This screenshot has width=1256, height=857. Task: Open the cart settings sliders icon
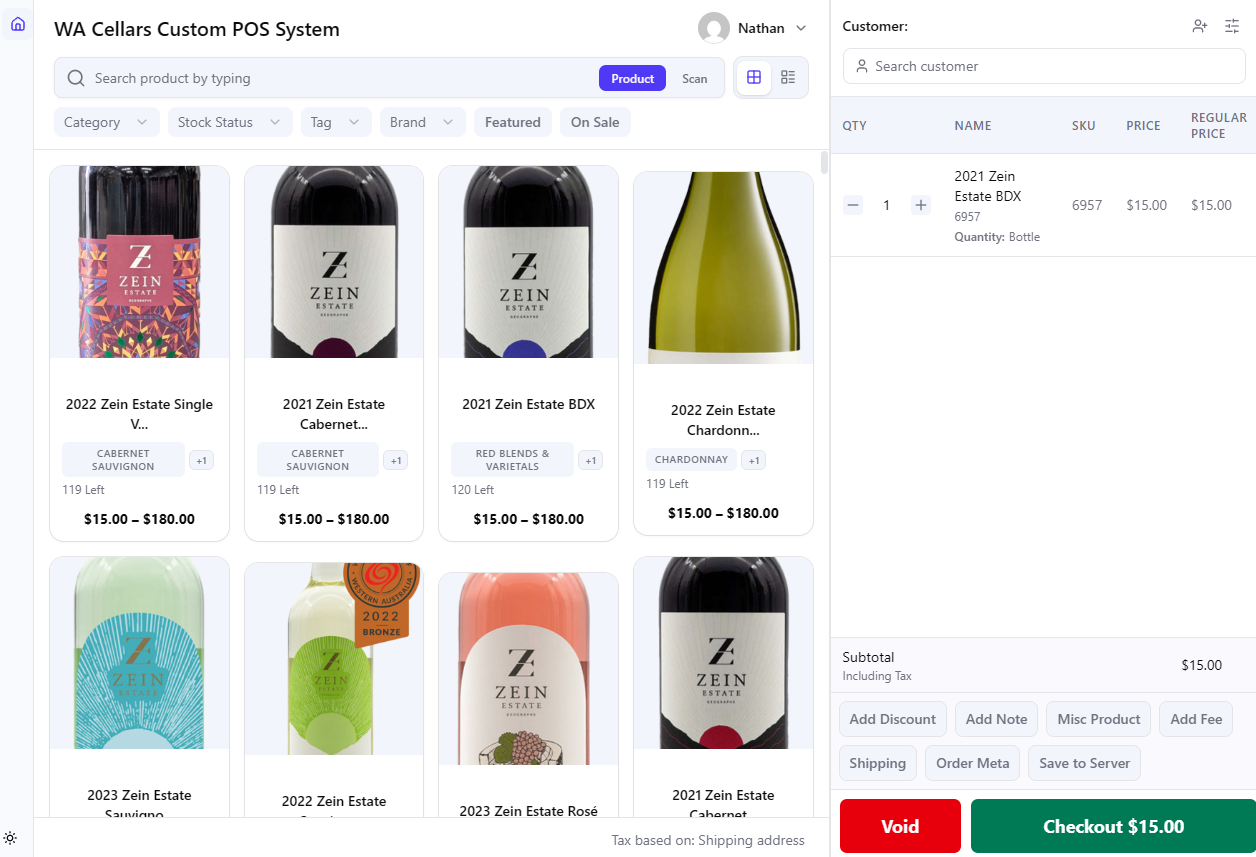1232,26
